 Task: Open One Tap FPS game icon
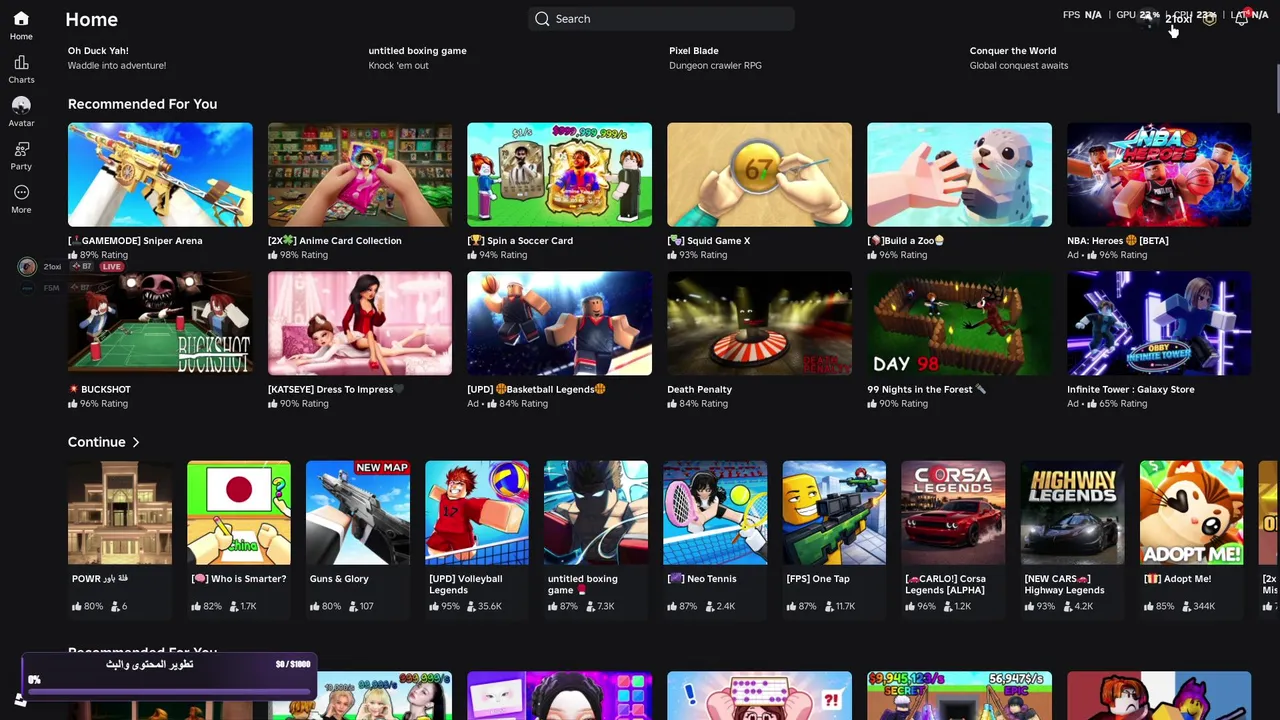pyautogui.click(x=834, y=513)
